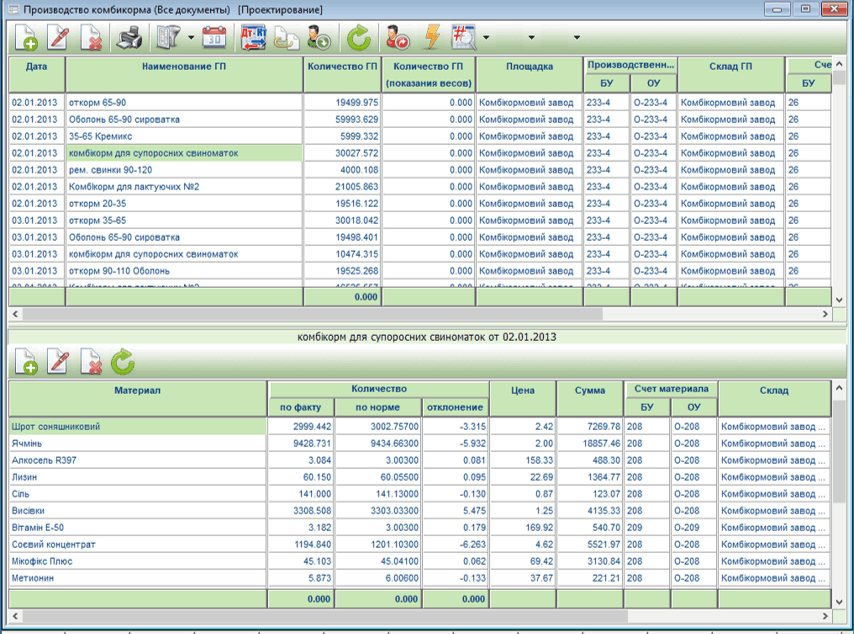The image size is (854, 634).
Task: Click the calendar date period icon
Action: [x=215, y=39]
